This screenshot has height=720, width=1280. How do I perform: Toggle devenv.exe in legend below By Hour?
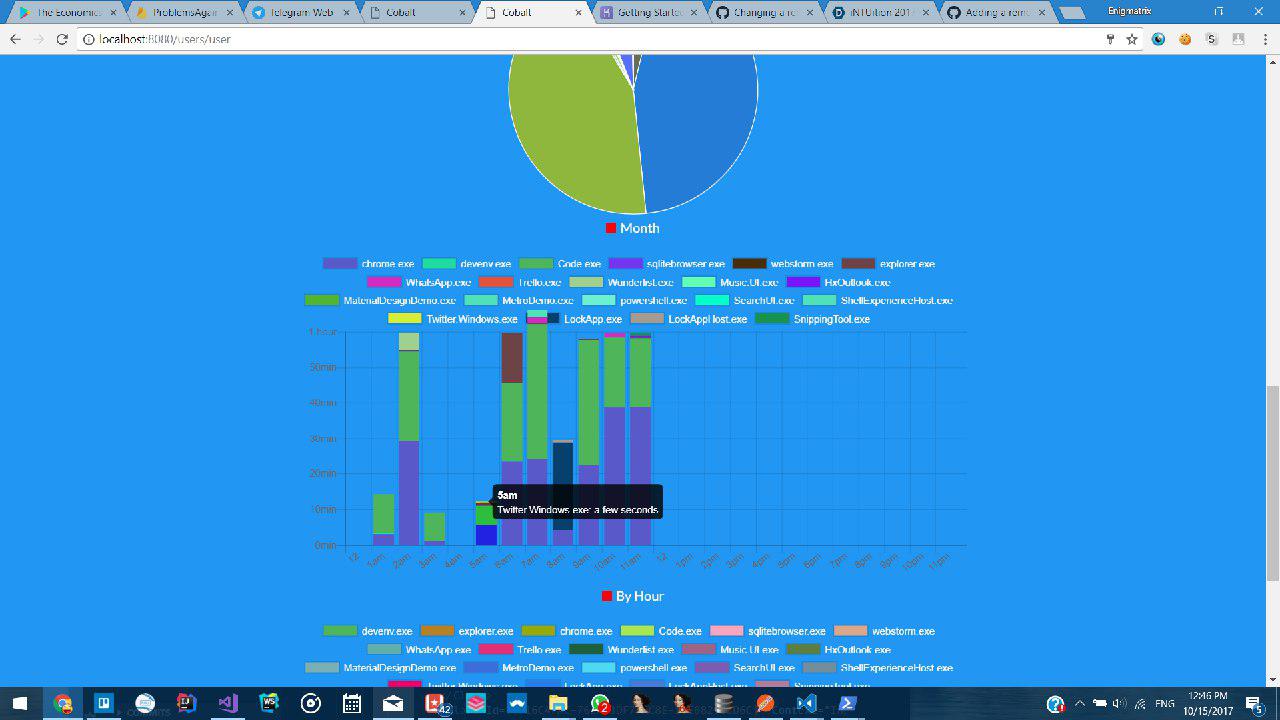[367, 631]
